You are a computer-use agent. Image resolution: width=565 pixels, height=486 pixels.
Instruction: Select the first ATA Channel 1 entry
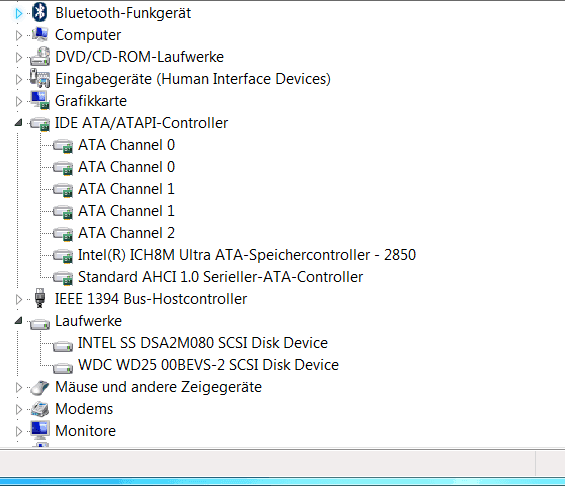click(126, 189)
